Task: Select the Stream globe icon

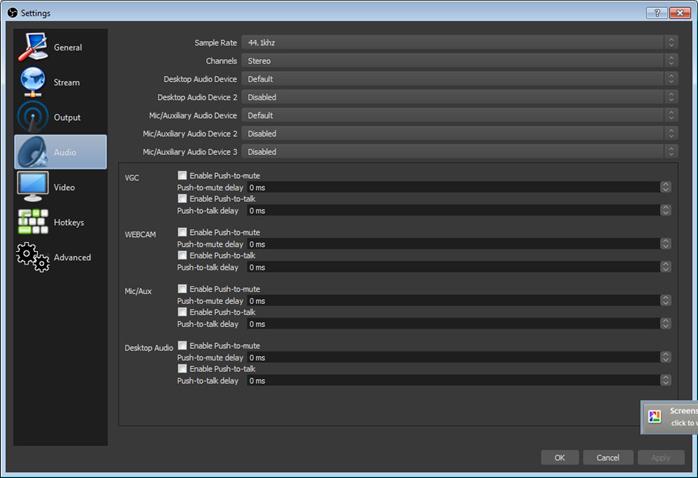Action: click(x=33, y=82)
